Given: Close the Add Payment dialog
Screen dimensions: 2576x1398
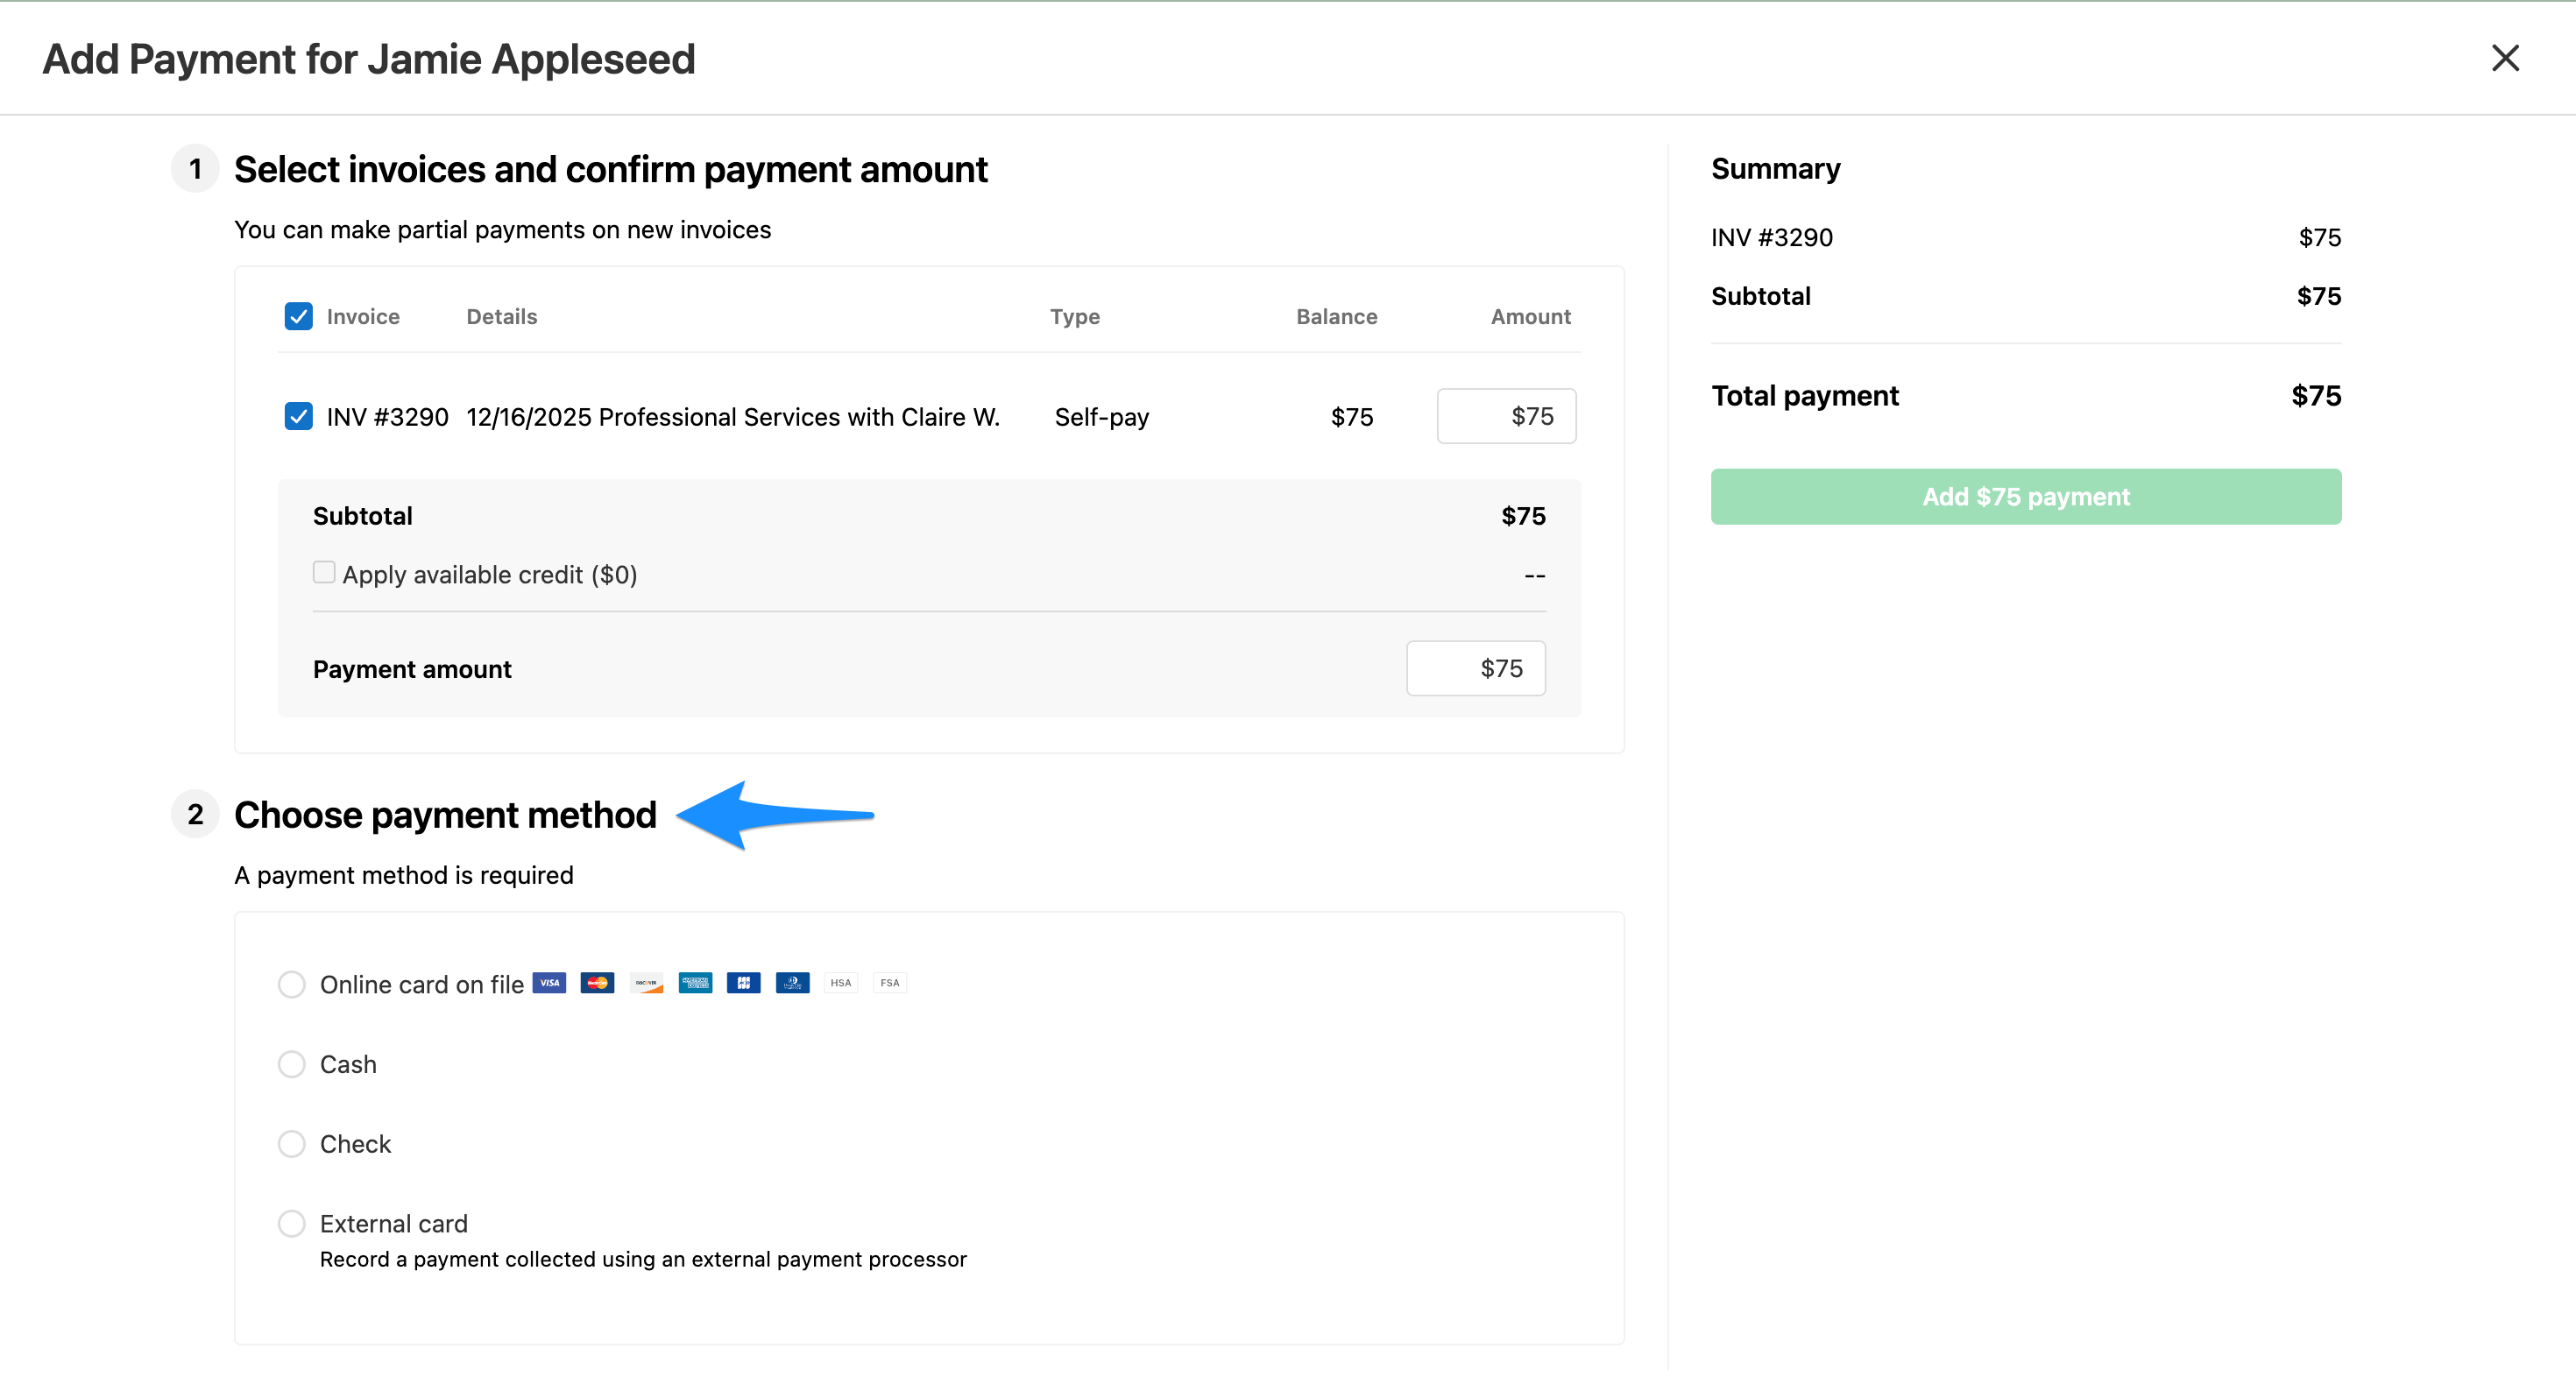Looking at the screenshot, I should (2505, 58).
